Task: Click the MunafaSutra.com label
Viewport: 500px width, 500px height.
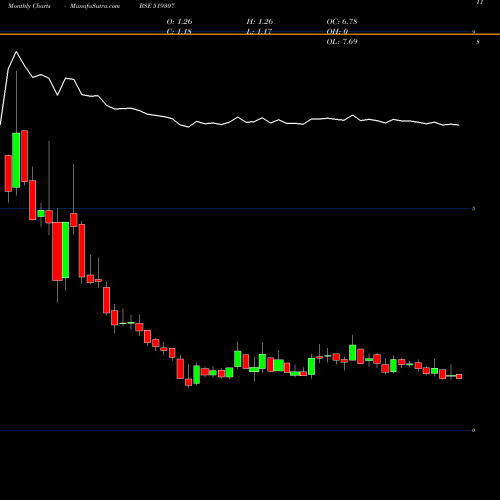Action: [x=95, y=6]
